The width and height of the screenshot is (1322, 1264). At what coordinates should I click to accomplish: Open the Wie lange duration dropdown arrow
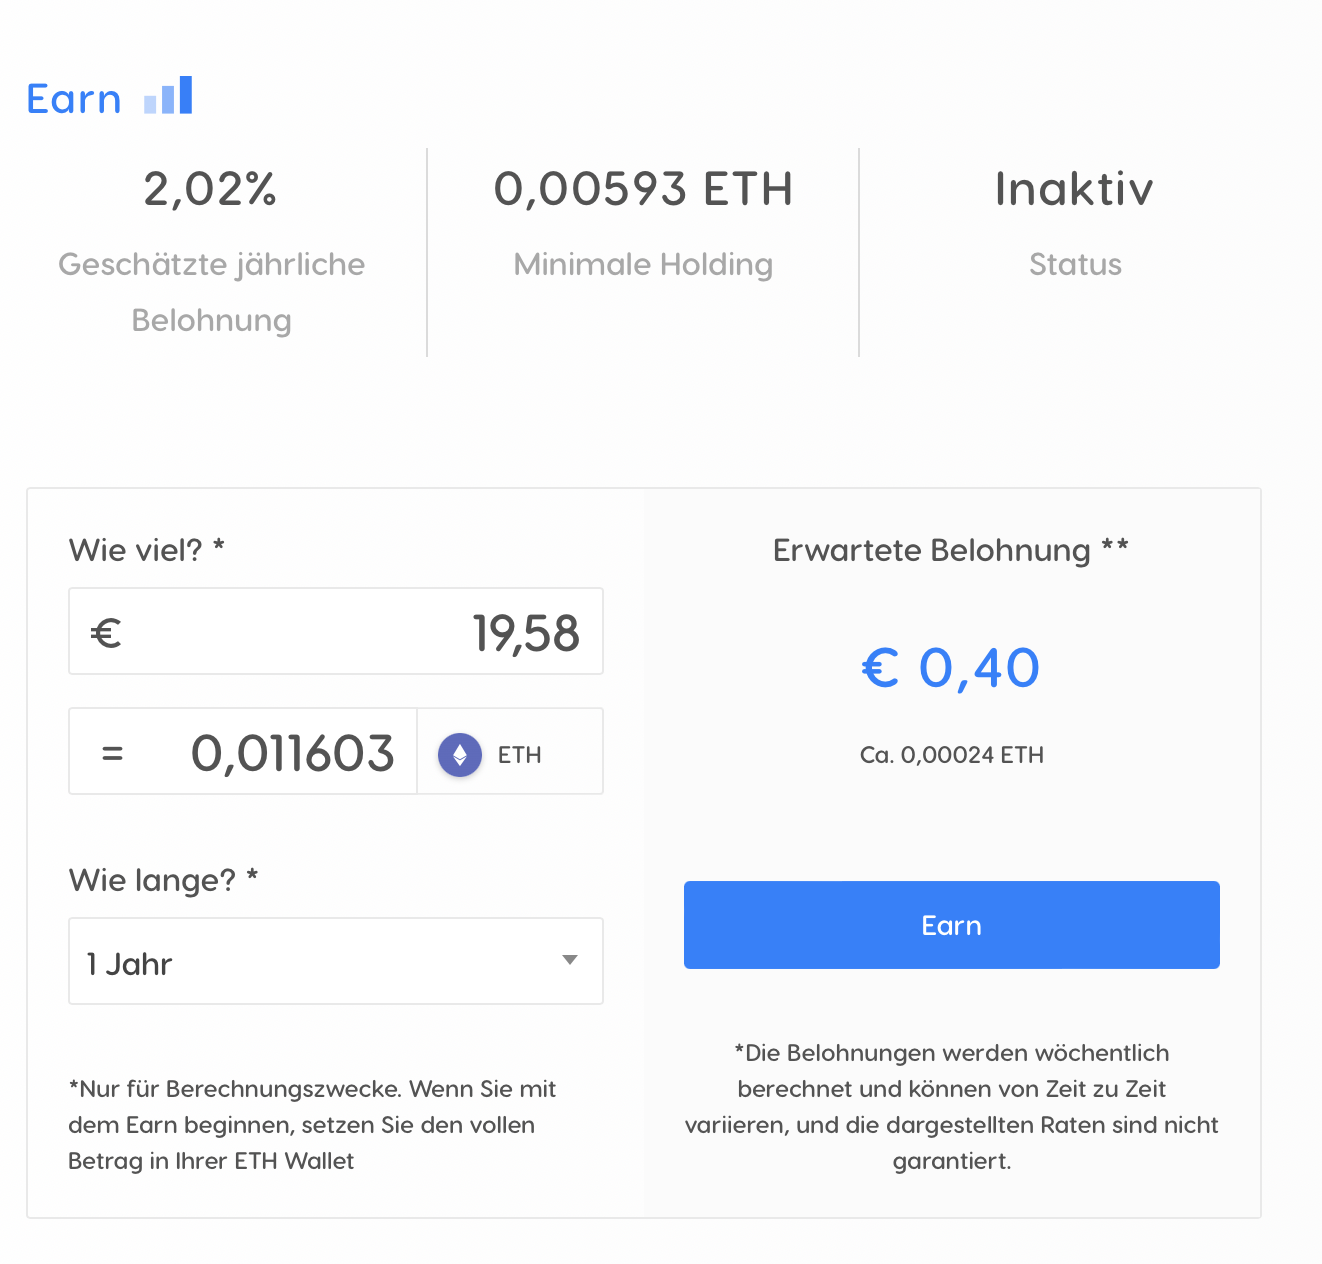point(570,960)
